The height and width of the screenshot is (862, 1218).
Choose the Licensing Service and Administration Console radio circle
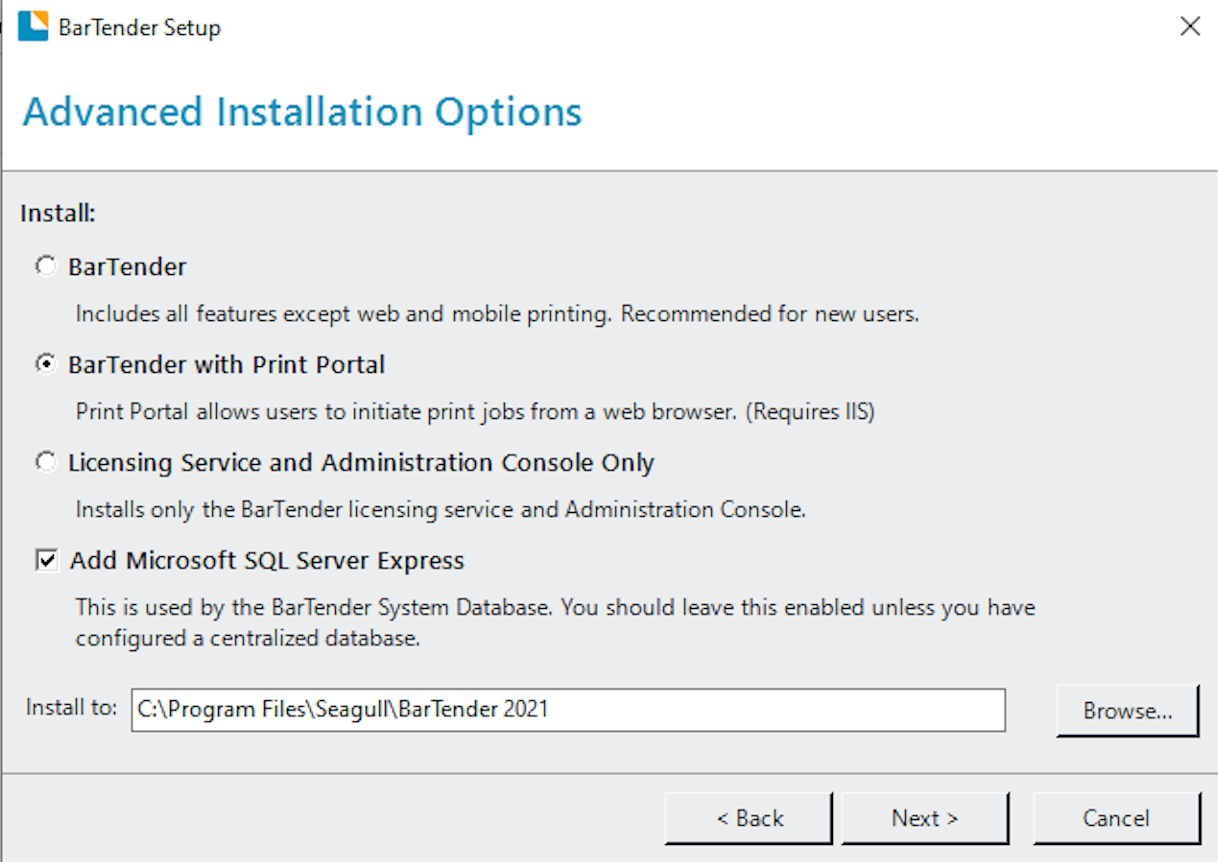point(46,463)
